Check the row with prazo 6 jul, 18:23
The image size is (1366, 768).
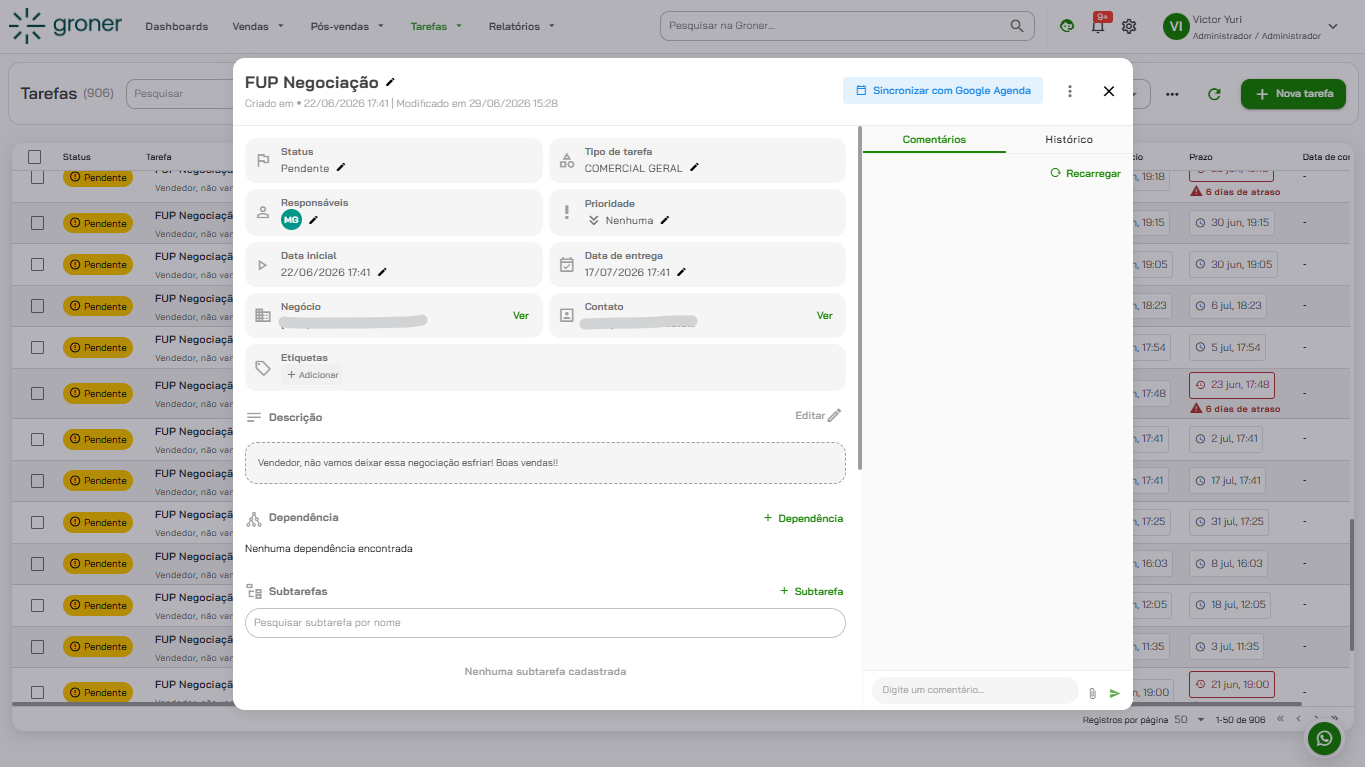37,306
